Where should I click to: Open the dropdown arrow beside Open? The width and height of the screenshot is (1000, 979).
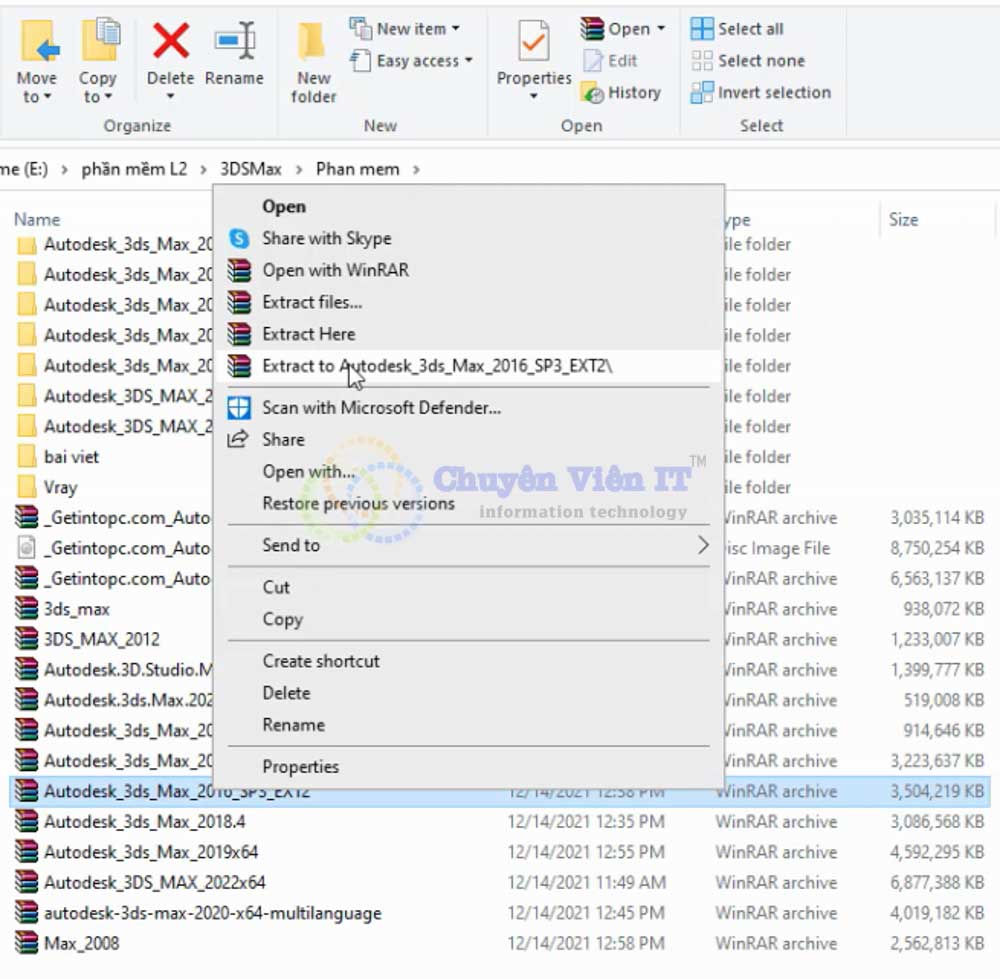click(661, 29)
